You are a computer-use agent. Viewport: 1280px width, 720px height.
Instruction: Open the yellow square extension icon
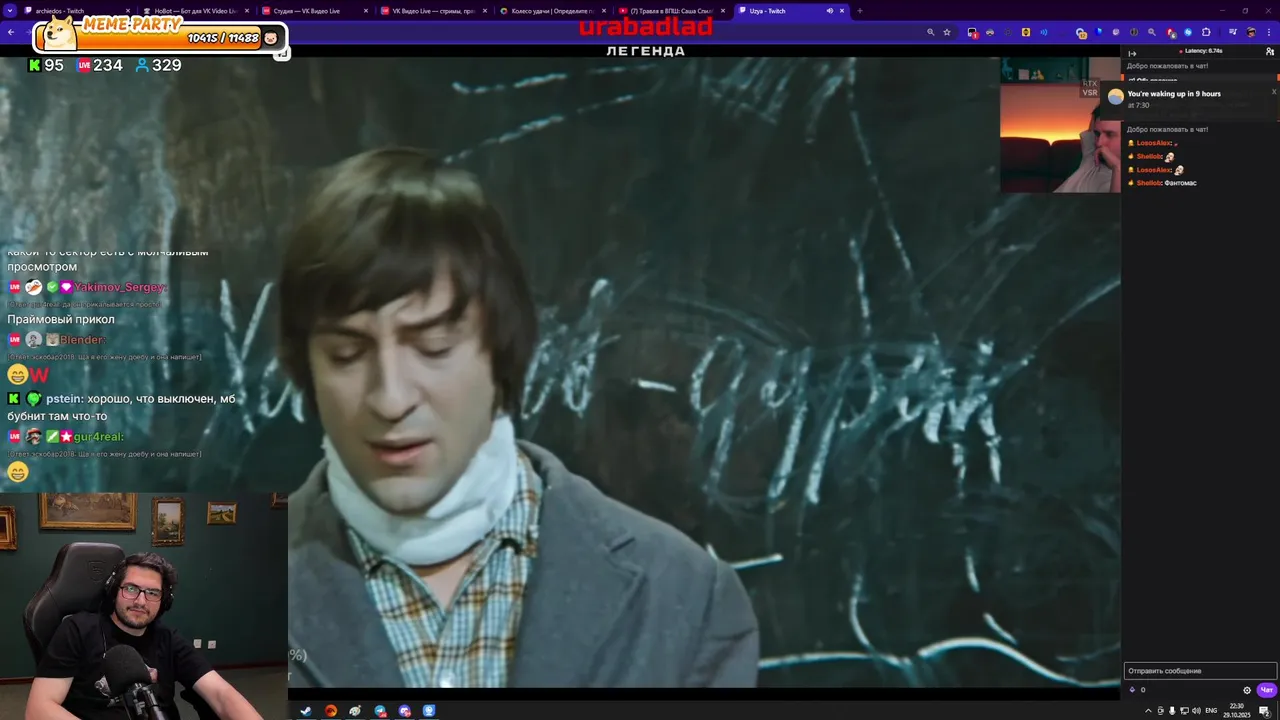pos(1026,32)
